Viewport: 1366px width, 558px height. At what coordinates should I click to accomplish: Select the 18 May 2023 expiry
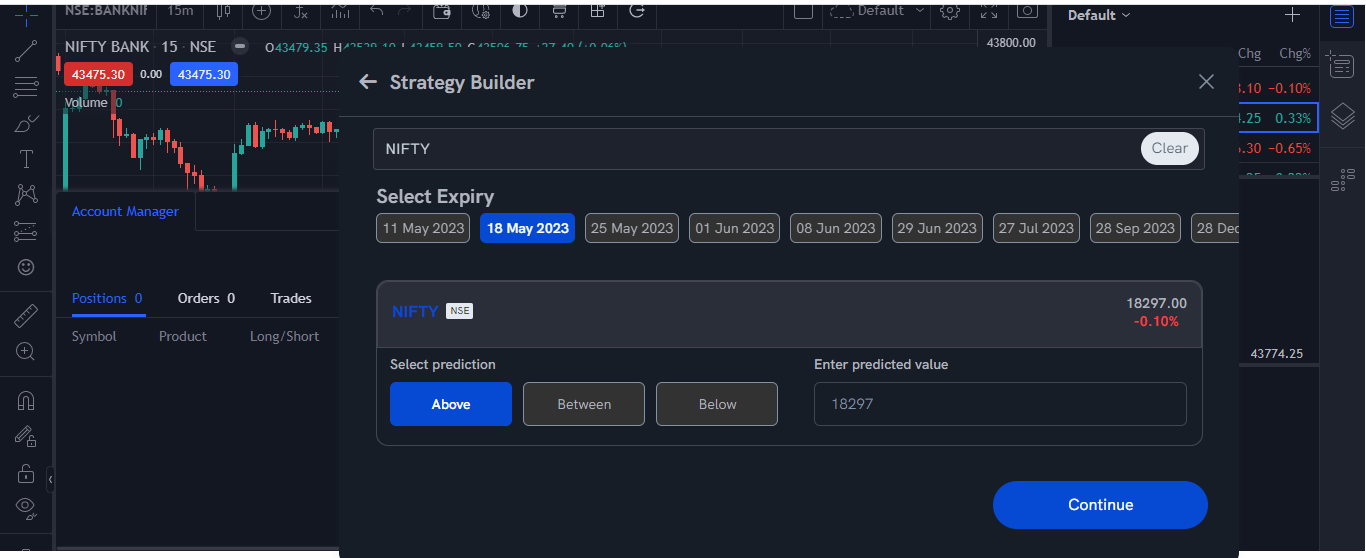[528, 228]
